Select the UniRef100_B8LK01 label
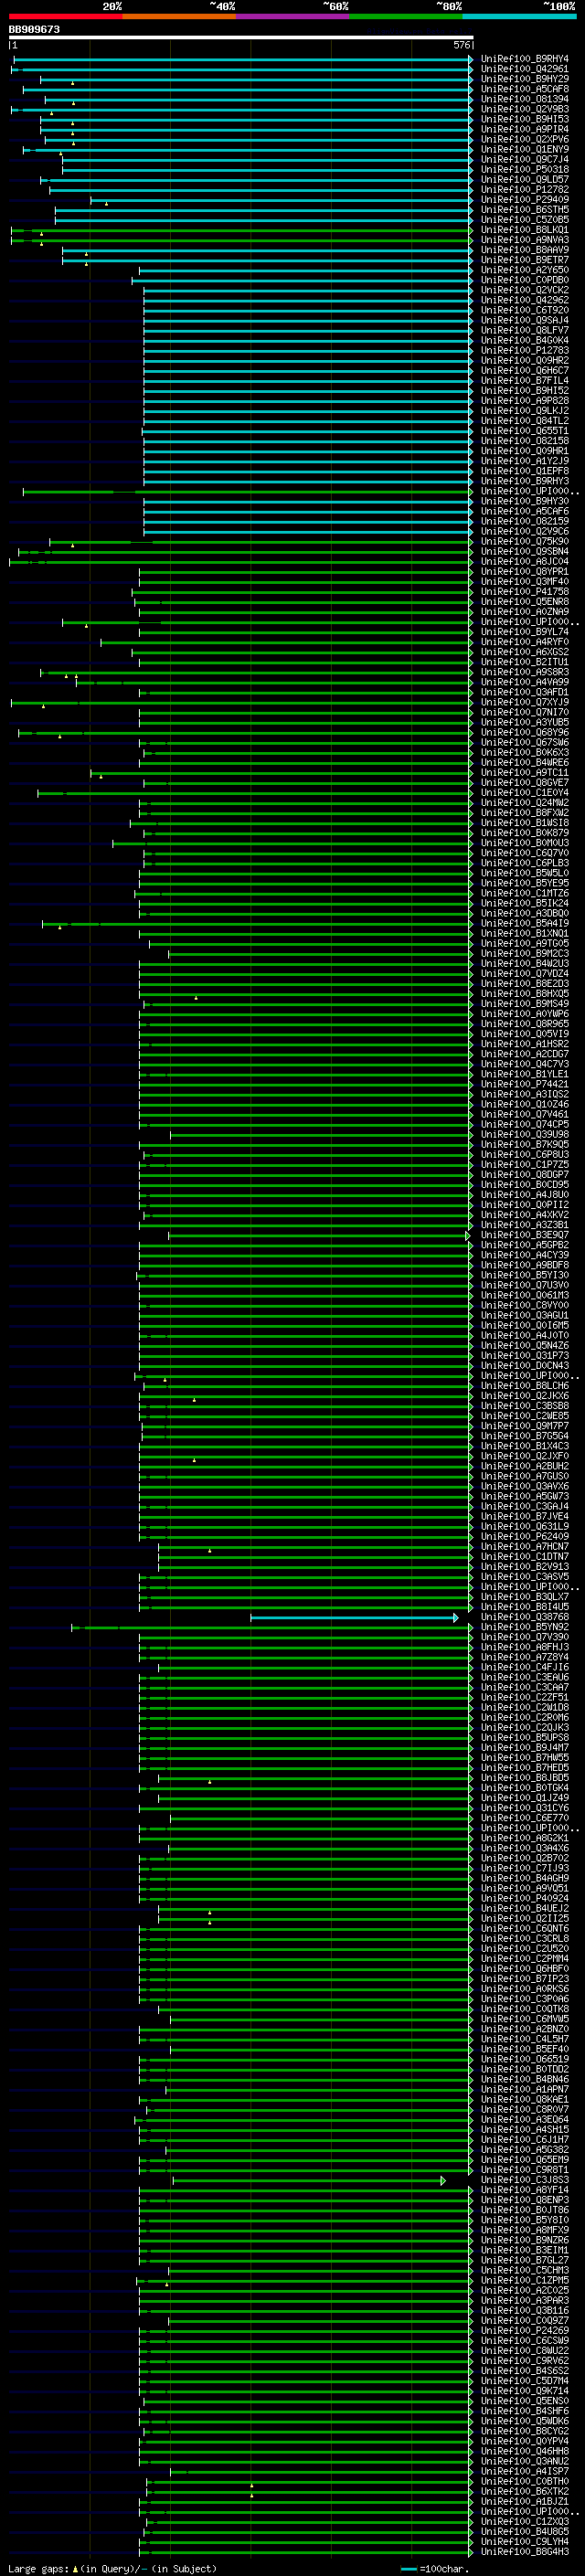The image size is (585, 2576). (524, 230)
